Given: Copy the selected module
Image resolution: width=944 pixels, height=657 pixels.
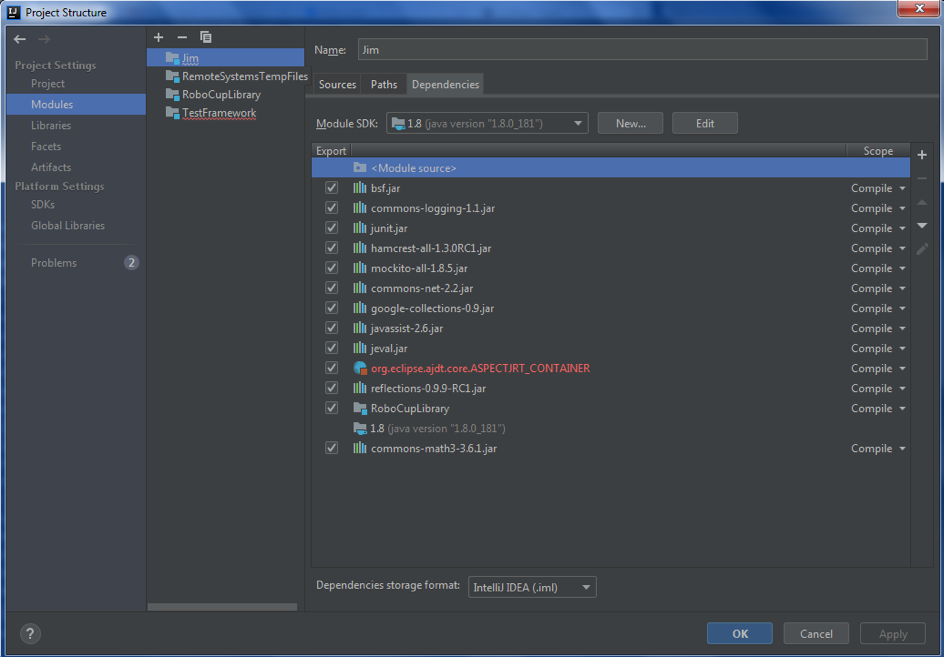Looking at the screenshot, I should point(206,37).
